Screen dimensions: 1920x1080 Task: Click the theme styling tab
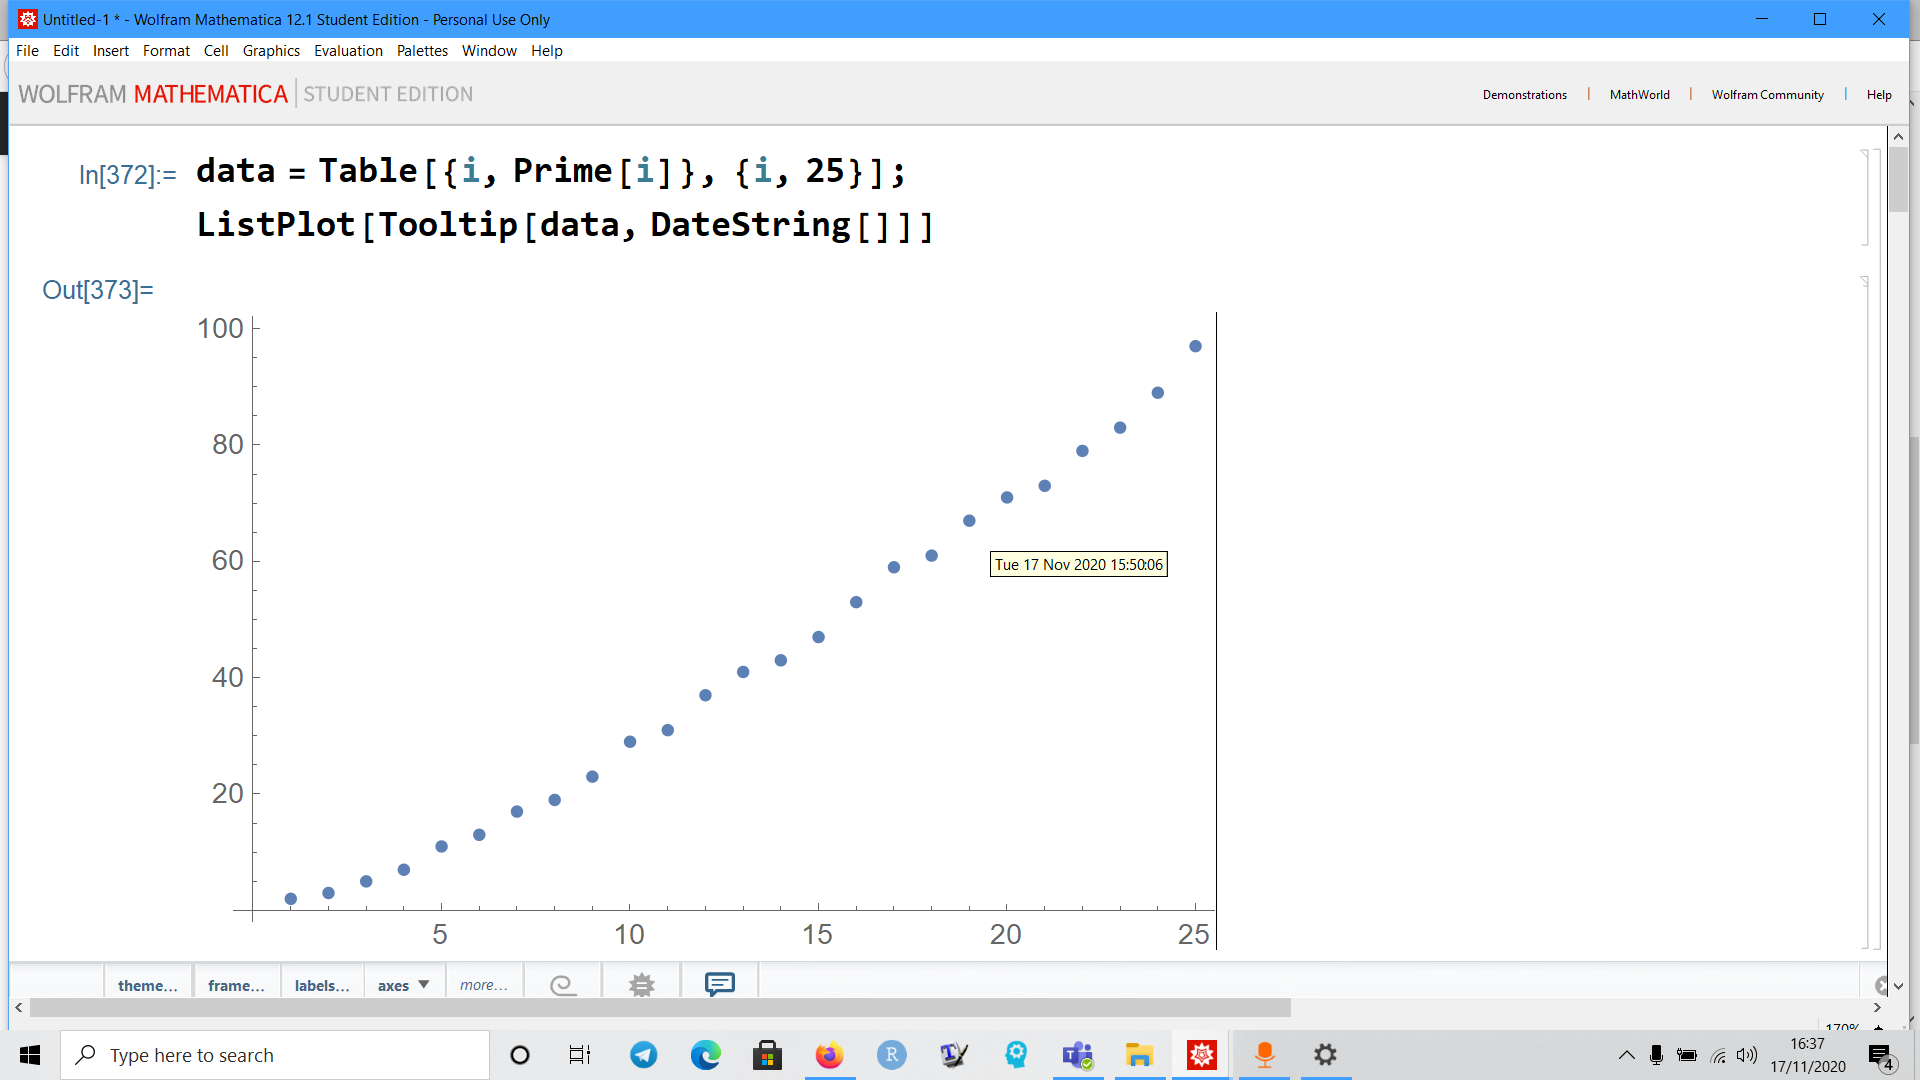point(146,984)
